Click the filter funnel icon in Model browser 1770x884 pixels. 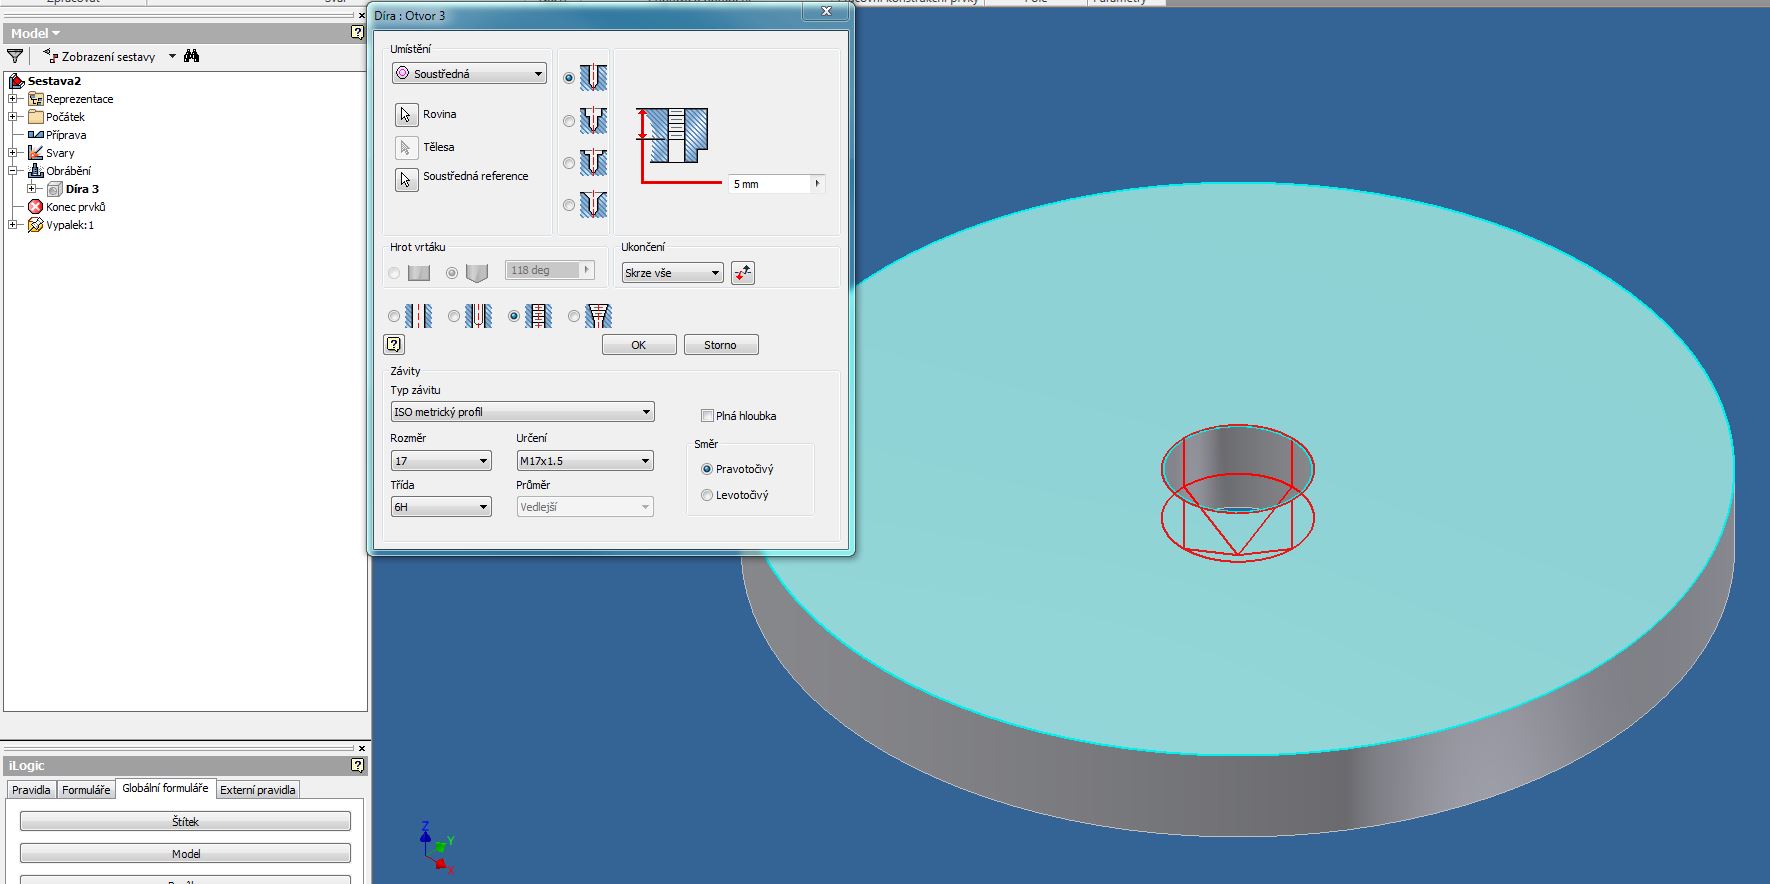click(15, 57)
